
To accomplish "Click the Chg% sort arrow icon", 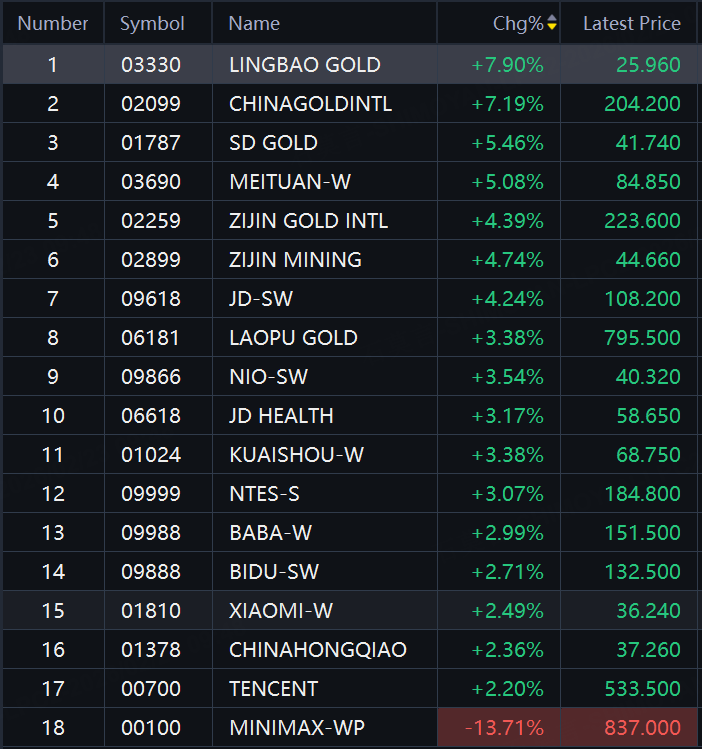I will point(552,22).
